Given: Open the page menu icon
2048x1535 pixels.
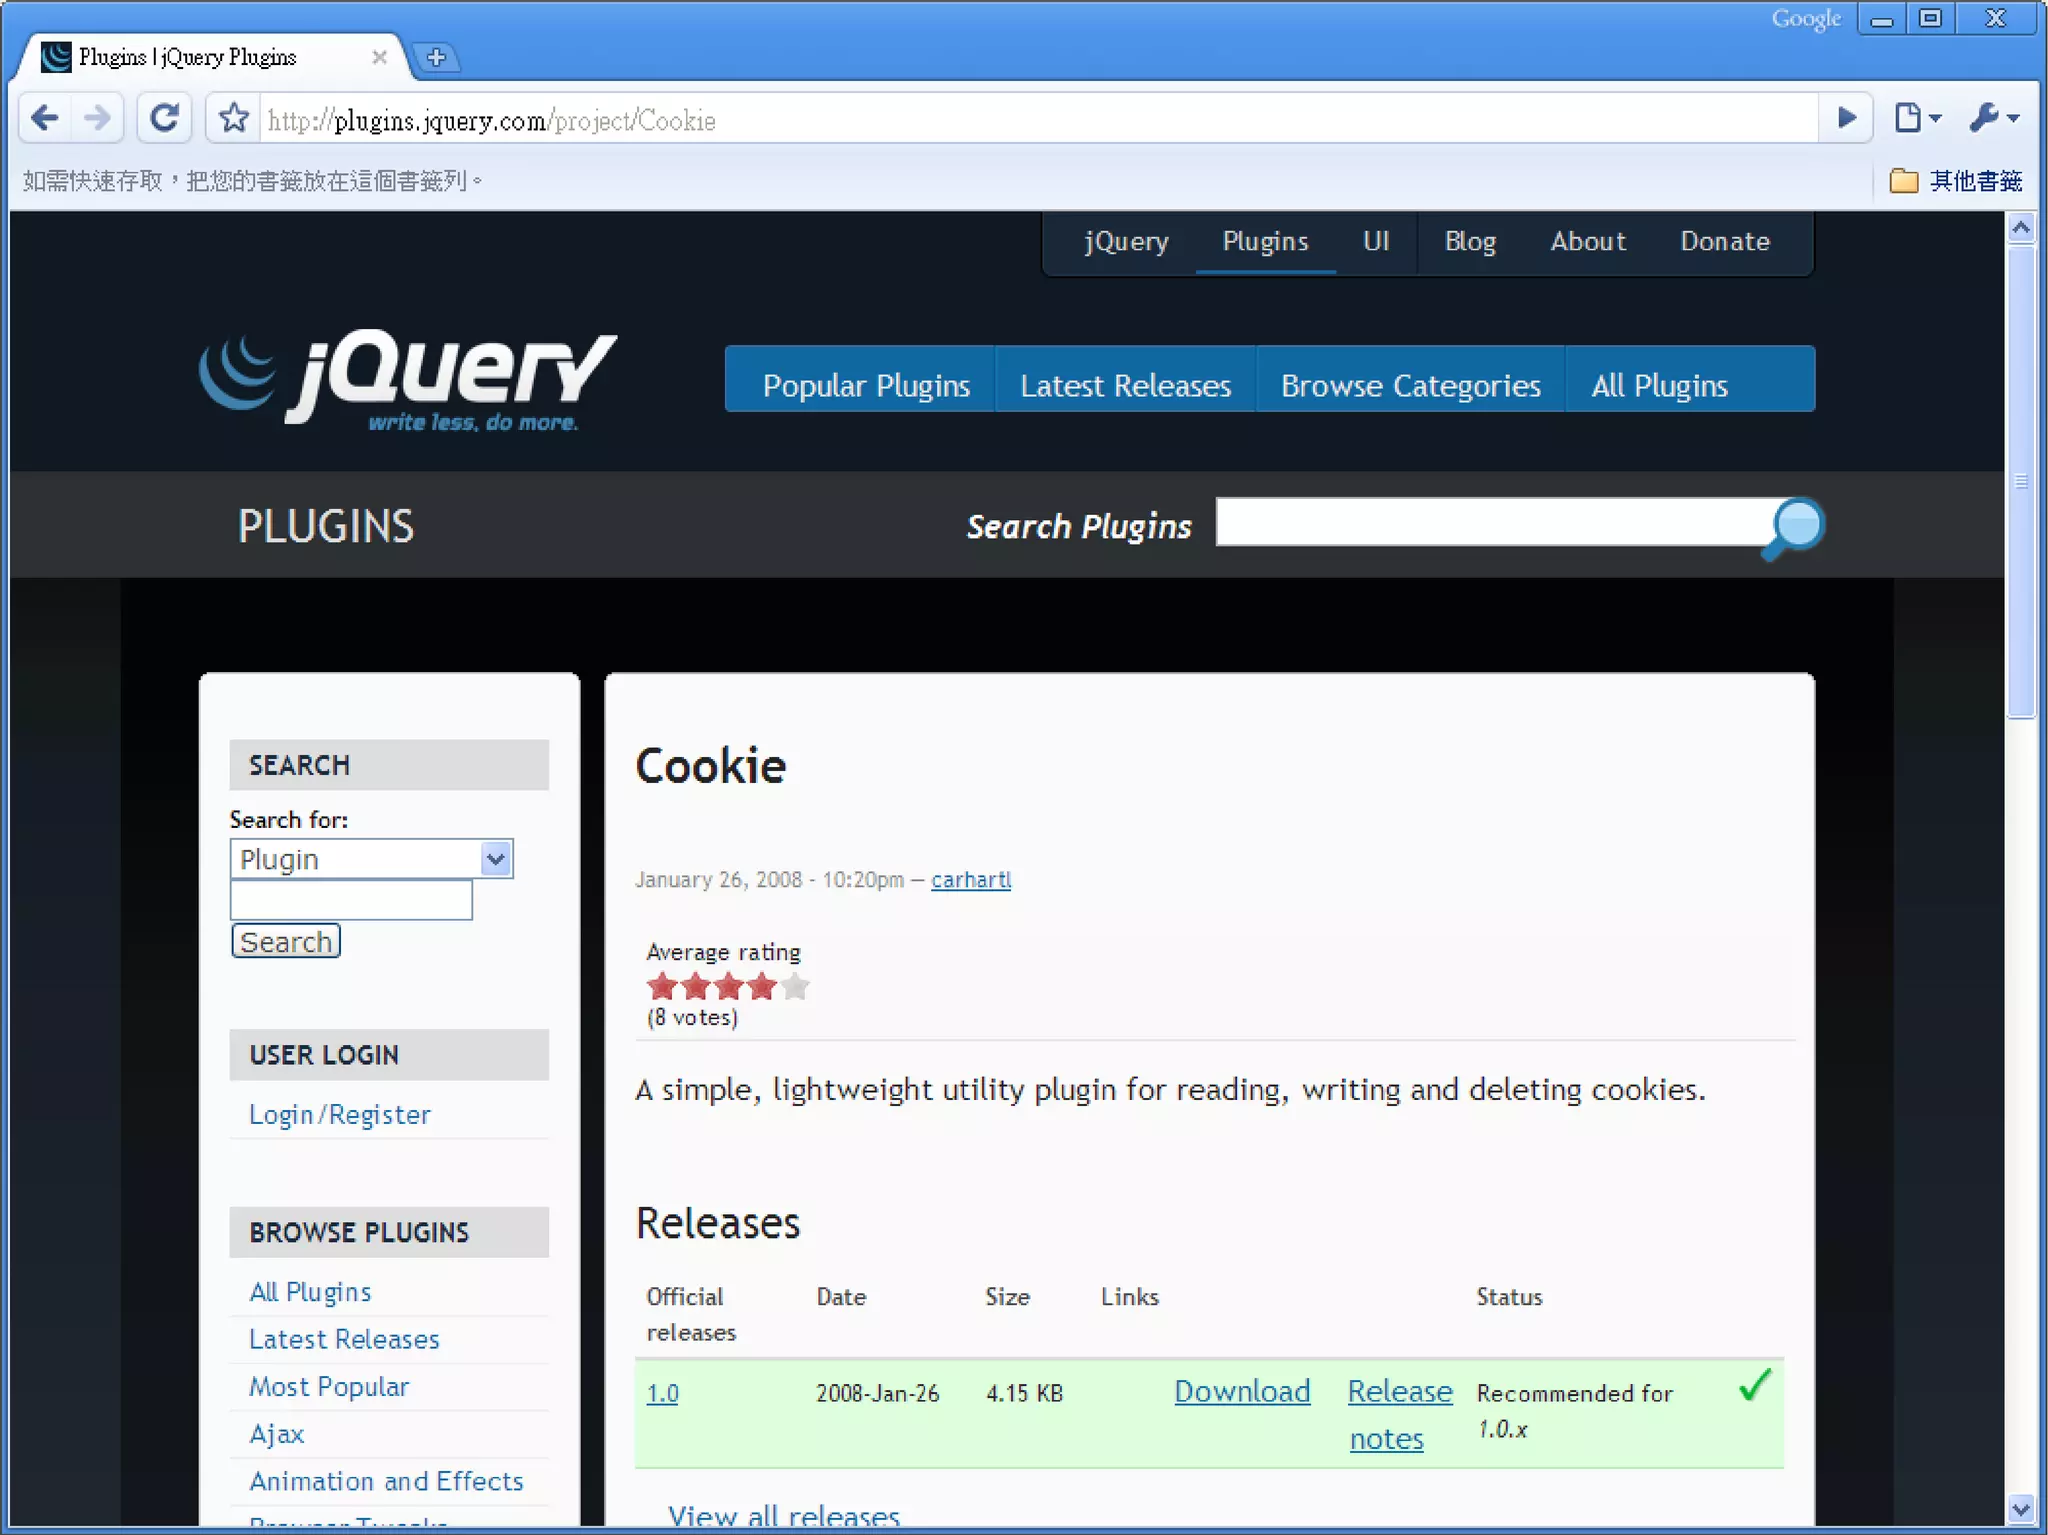Looking at the screenshot, I should pyautogui.click(x=1916, y=119).
